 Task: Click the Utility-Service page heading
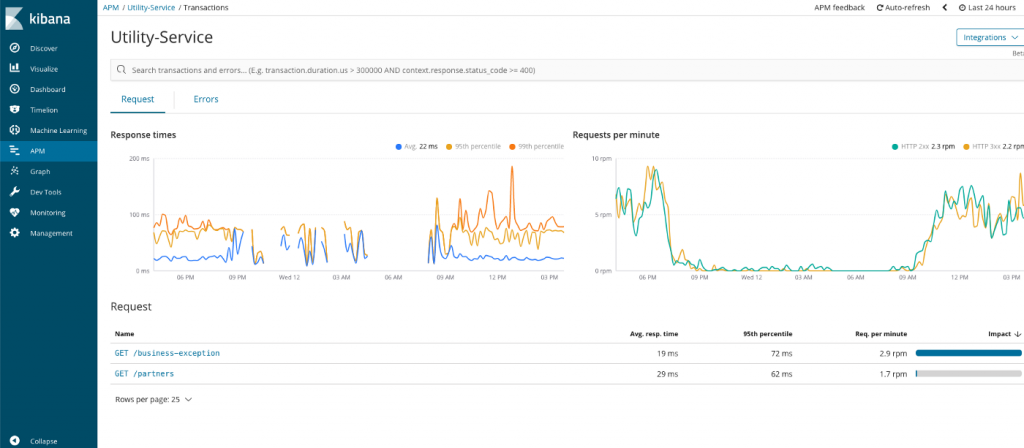(162, 37)
